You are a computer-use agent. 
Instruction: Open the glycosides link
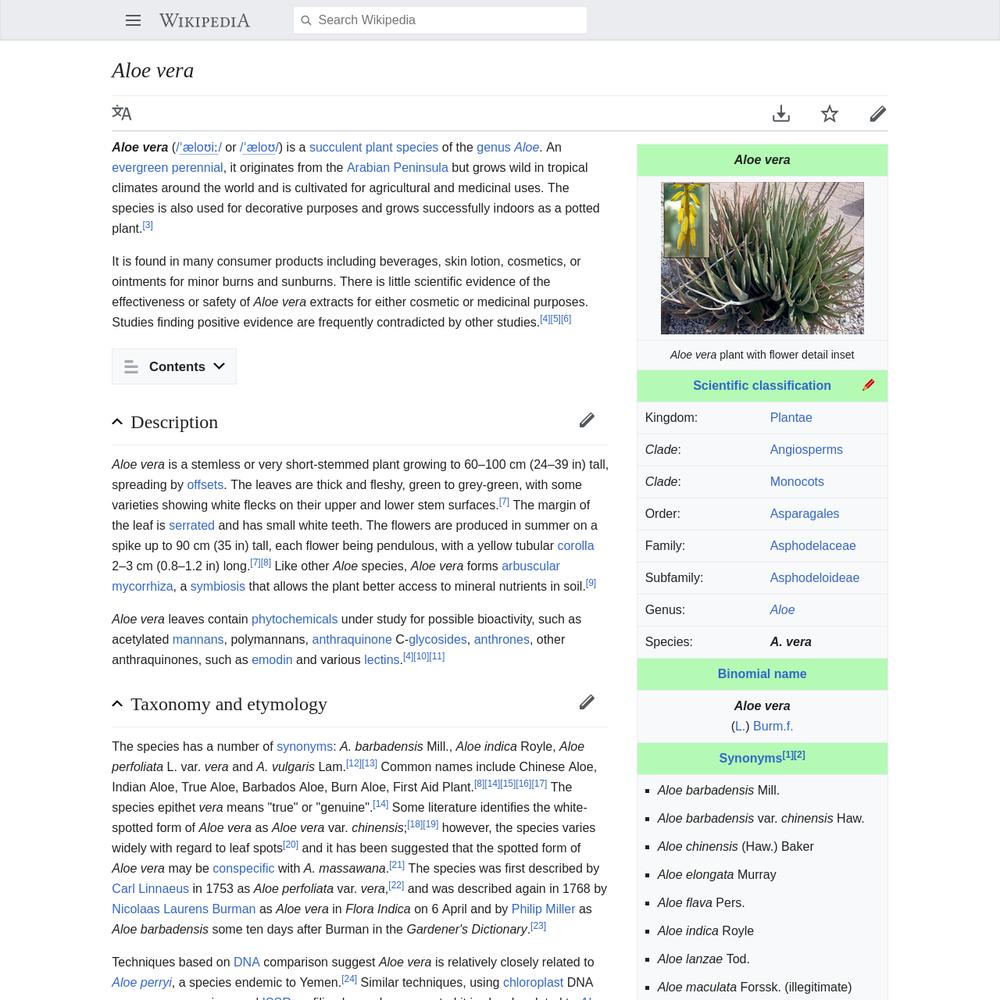[438, 640]
